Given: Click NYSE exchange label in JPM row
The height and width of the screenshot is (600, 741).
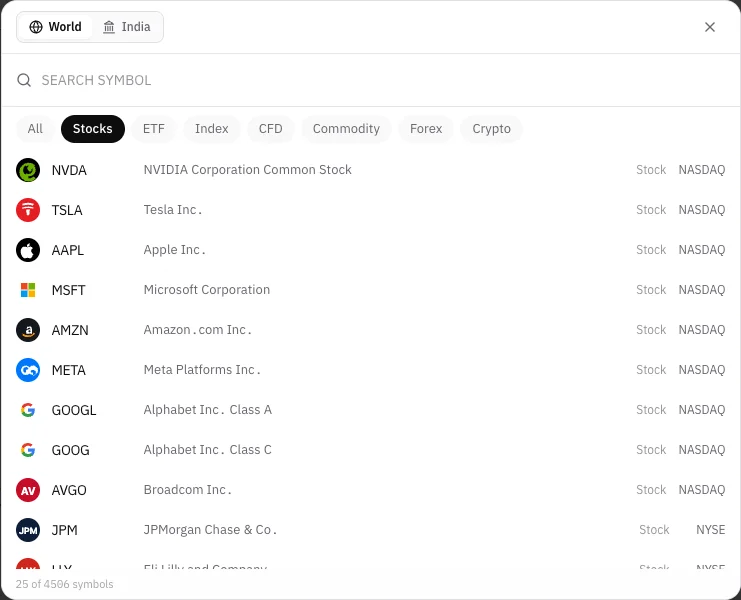Looking at the screenshot, I should point(710,530).
